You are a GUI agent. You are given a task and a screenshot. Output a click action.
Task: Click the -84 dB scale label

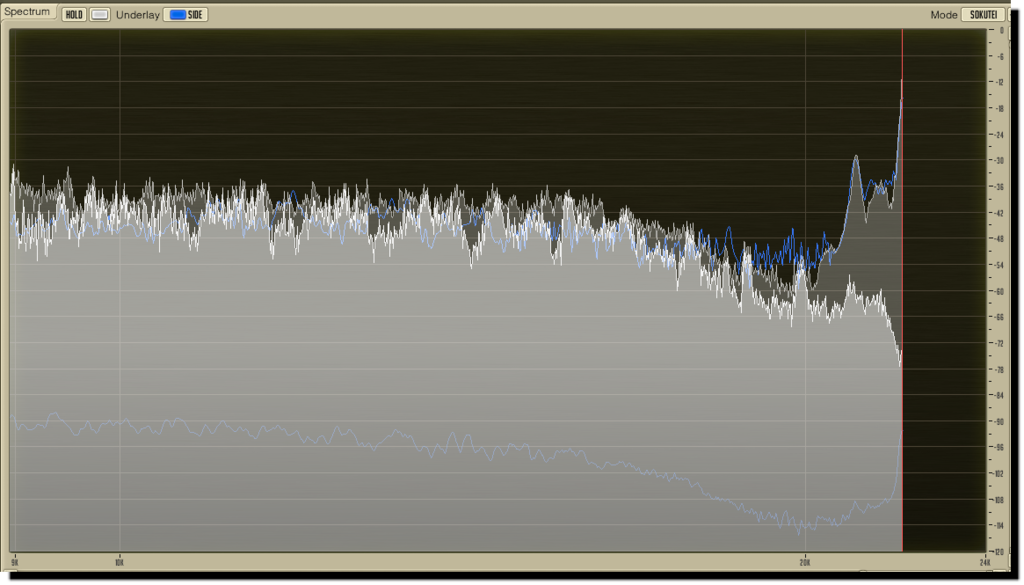1000,396
